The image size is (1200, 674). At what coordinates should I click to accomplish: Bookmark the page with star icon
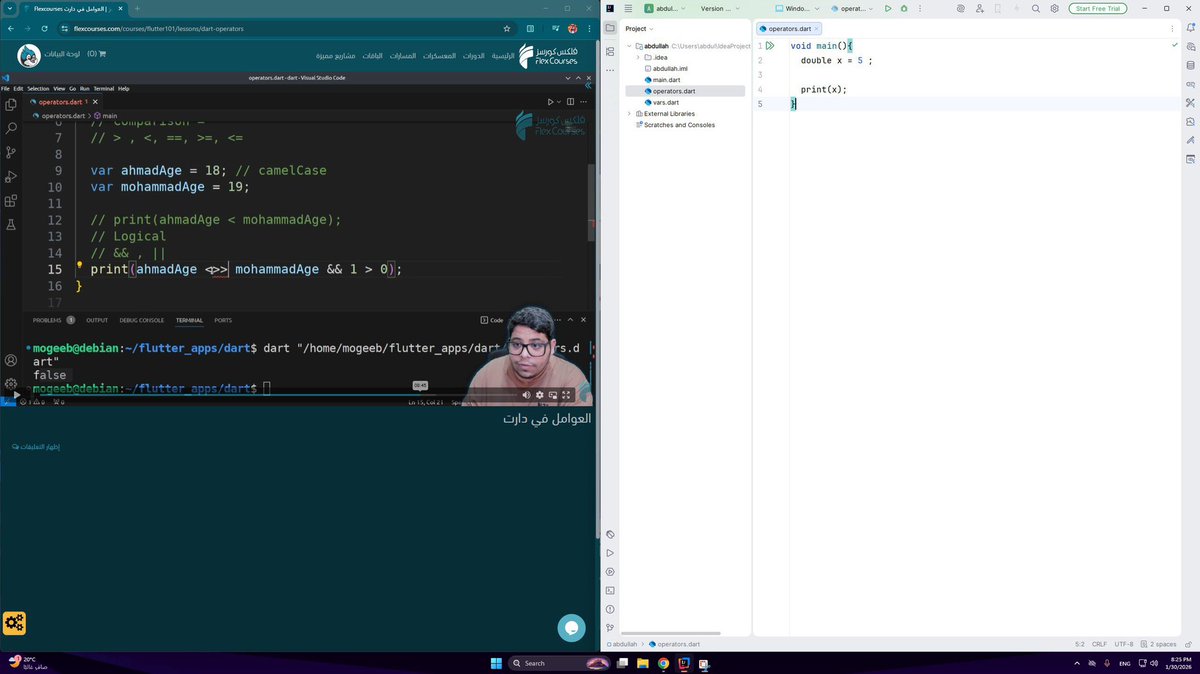[x=506, y=28]
